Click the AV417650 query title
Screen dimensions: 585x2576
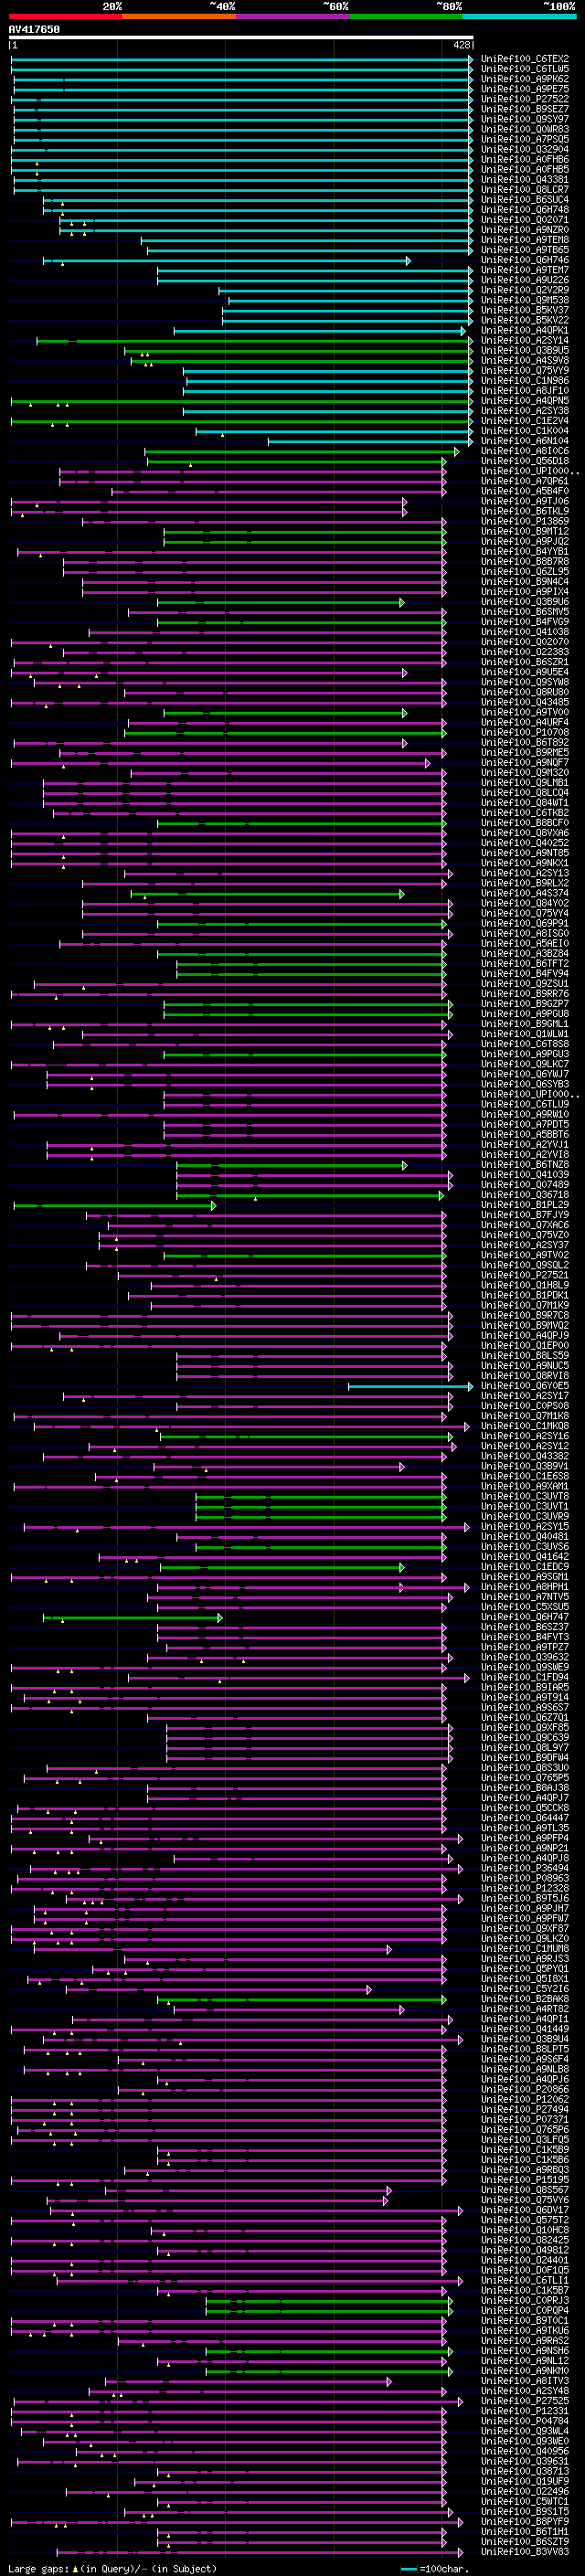pos(34,29)
